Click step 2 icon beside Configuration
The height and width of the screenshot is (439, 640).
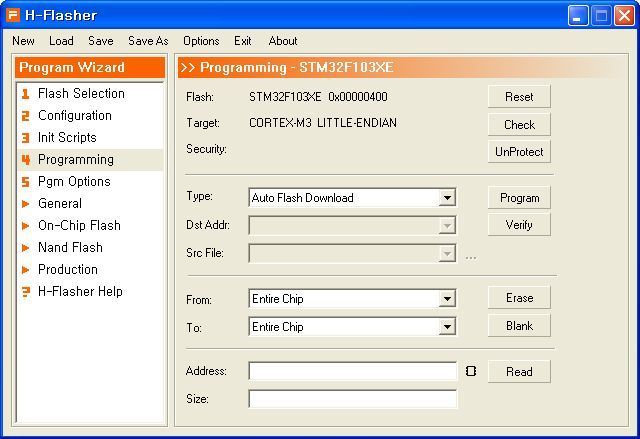[x=25, y=116]
